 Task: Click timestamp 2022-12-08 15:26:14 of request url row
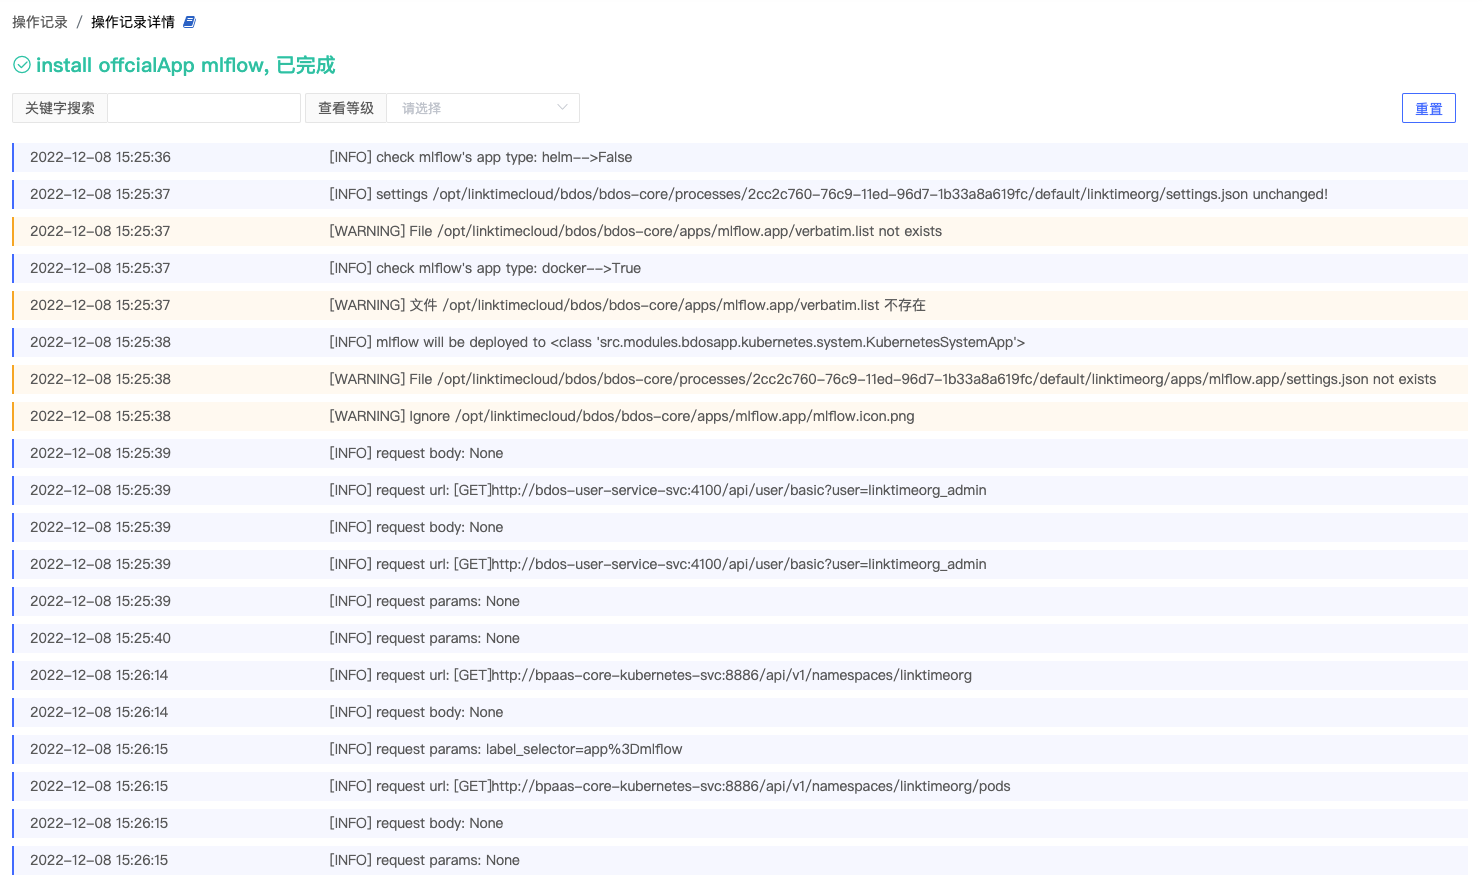tap(99, 675)
